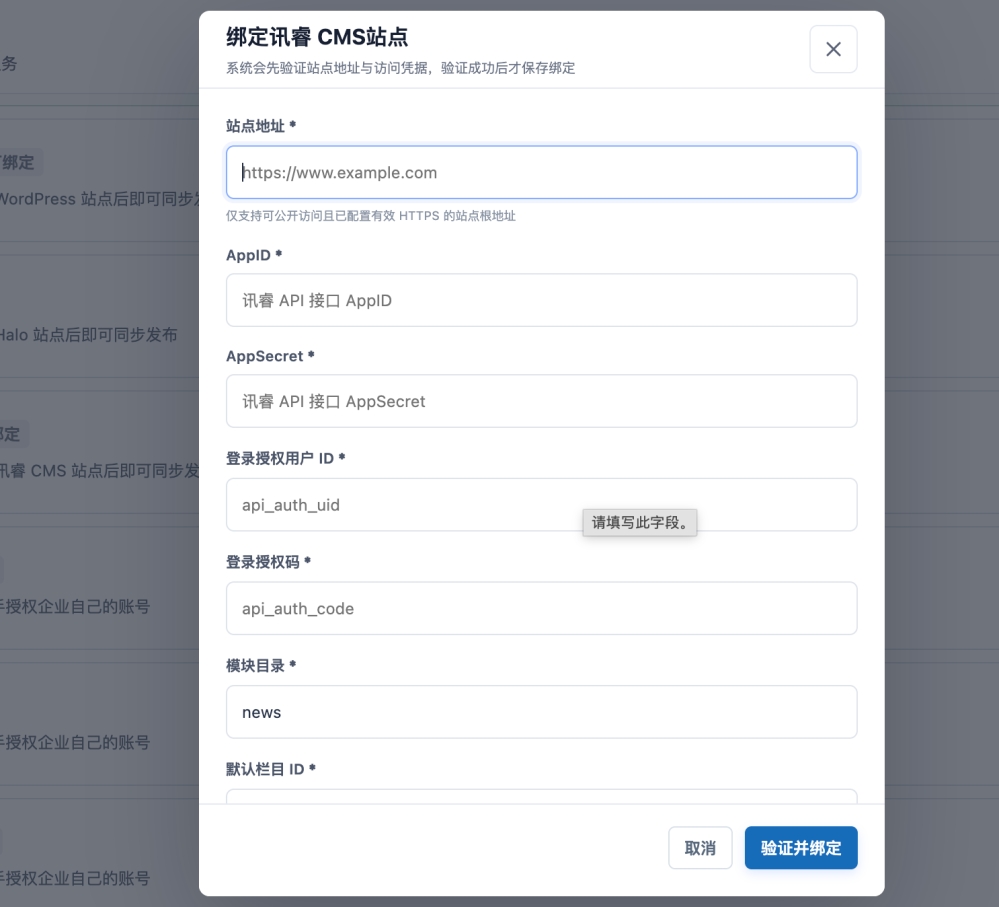Click the Halo 站点后即可同步发布 background text

pyautogui.click(x=89, y=334)
